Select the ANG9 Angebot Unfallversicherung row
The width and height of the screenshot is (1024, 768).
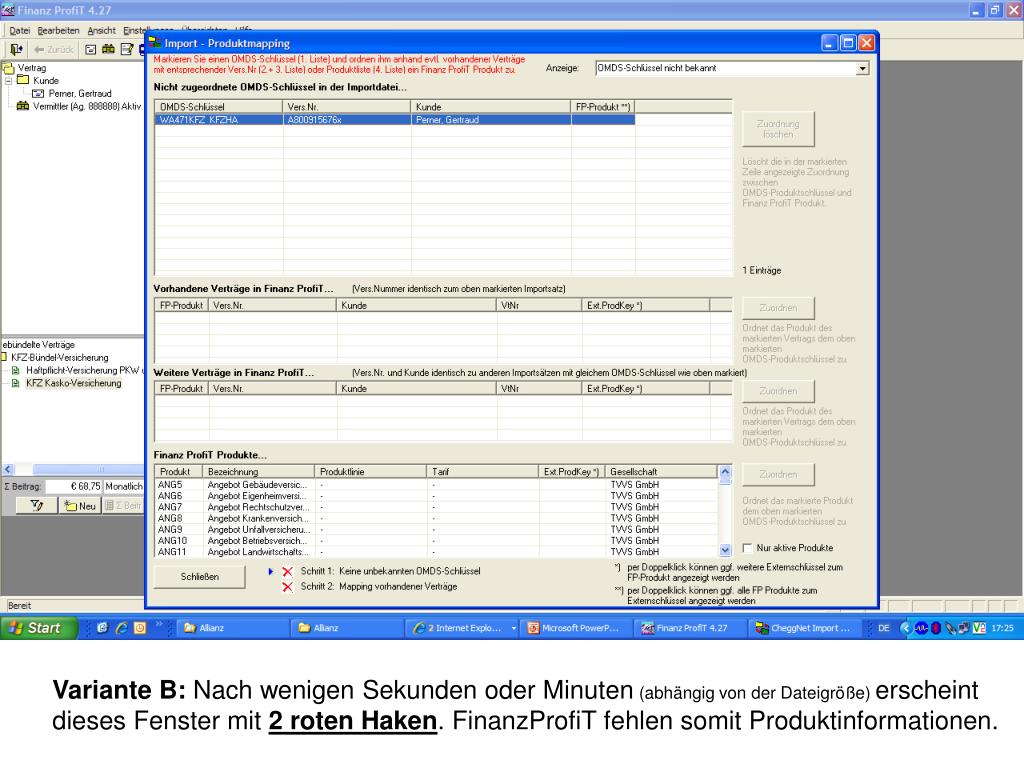pos(436,530)
